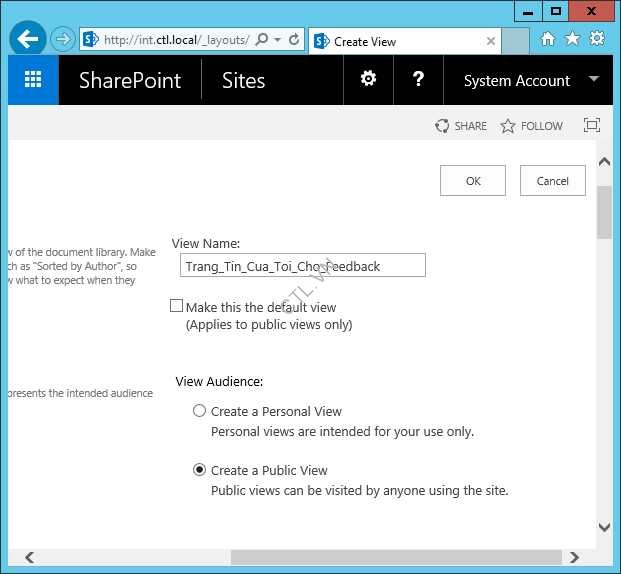This screenshot has width=621, height=574.
Task: Click the Cancel button
Action: point(553,181)
